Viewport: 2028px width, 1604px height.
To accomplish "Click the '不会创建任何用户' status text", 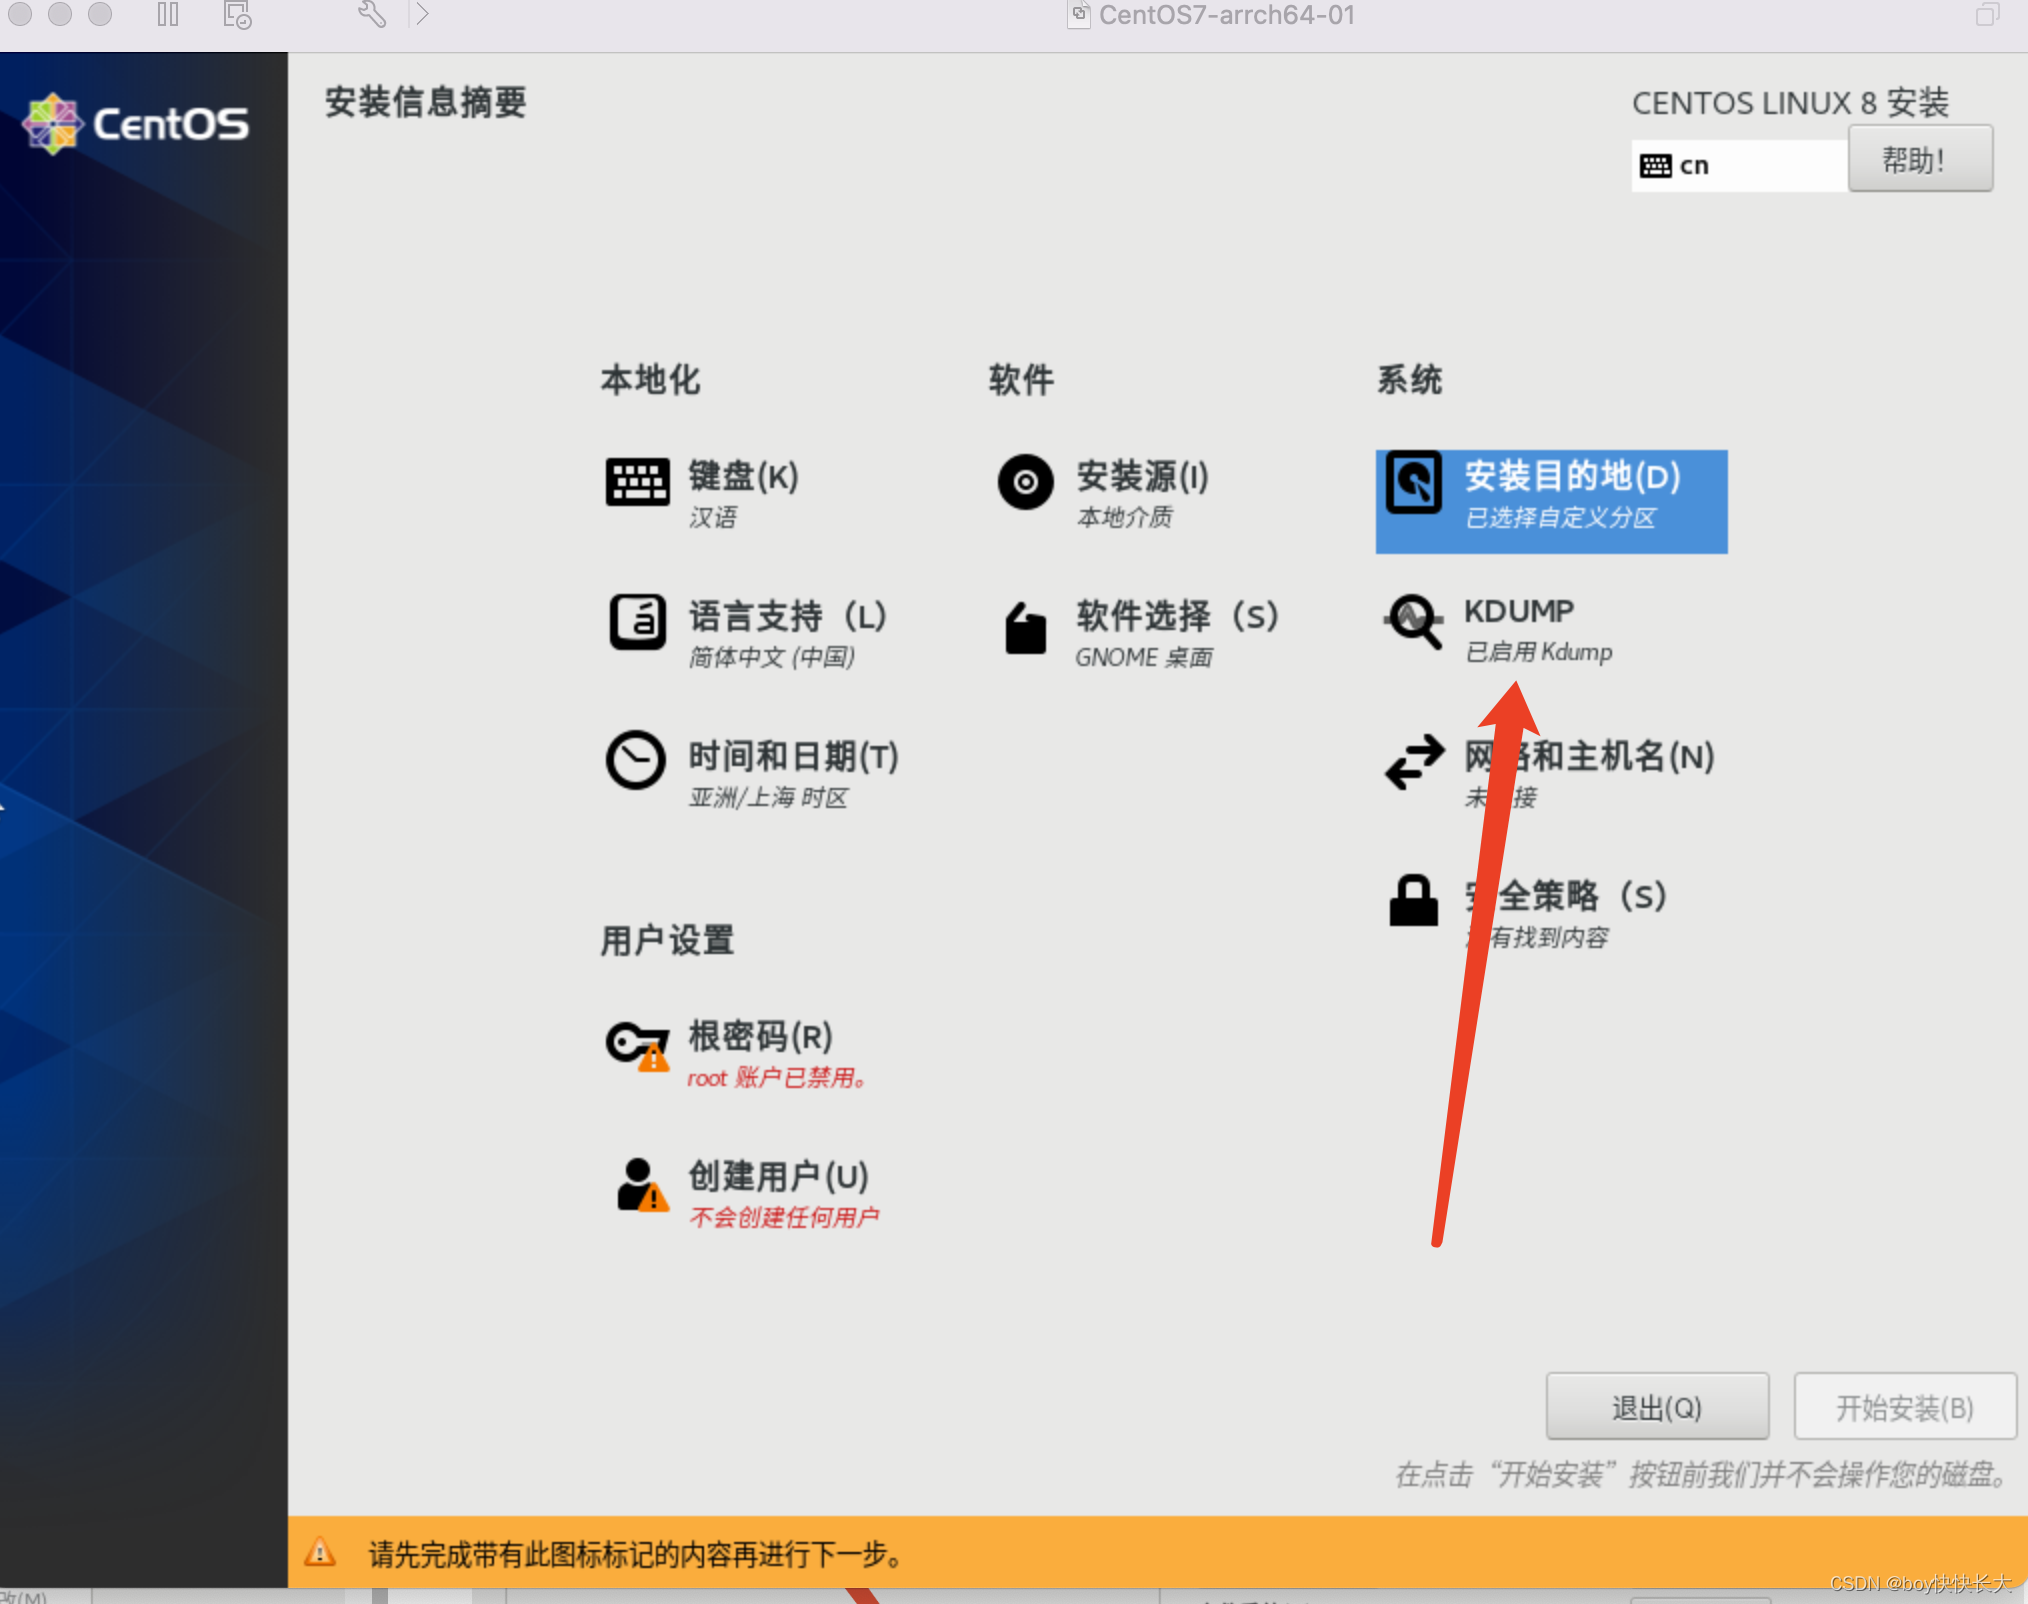I will click(x=784, y=1217).
